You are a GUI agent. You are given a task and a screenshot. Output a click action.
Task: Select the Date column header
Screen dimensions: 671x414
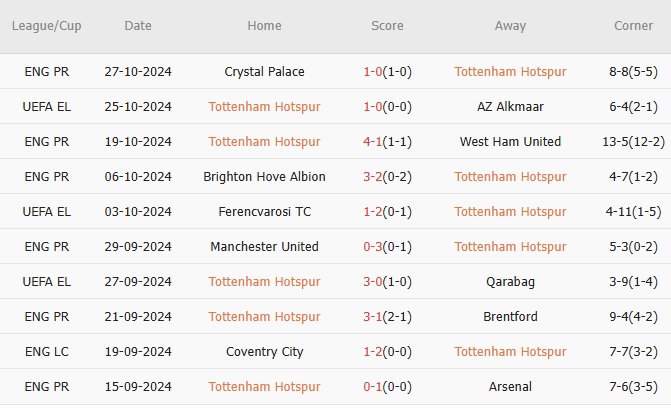[138, 26]
